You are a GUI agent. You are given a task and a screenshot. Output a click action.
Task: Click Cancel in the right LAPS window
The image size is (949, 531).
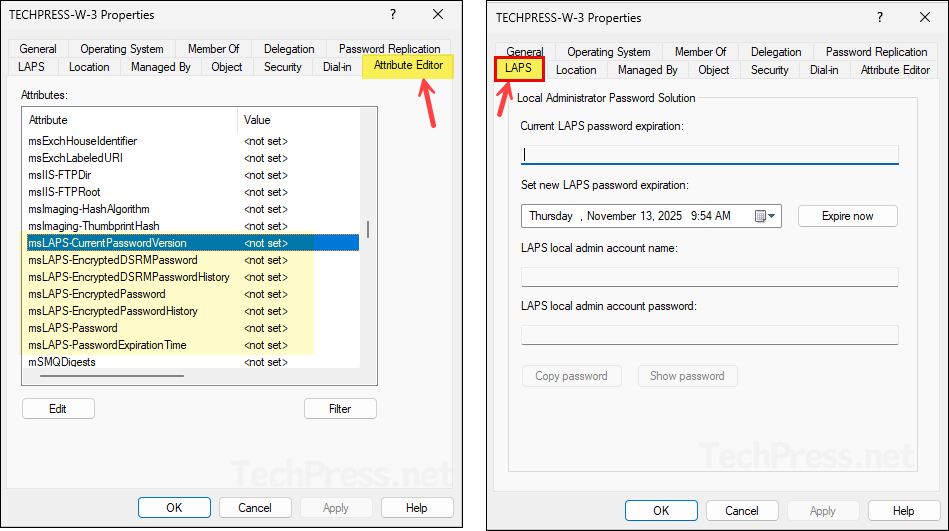point(741,510)
